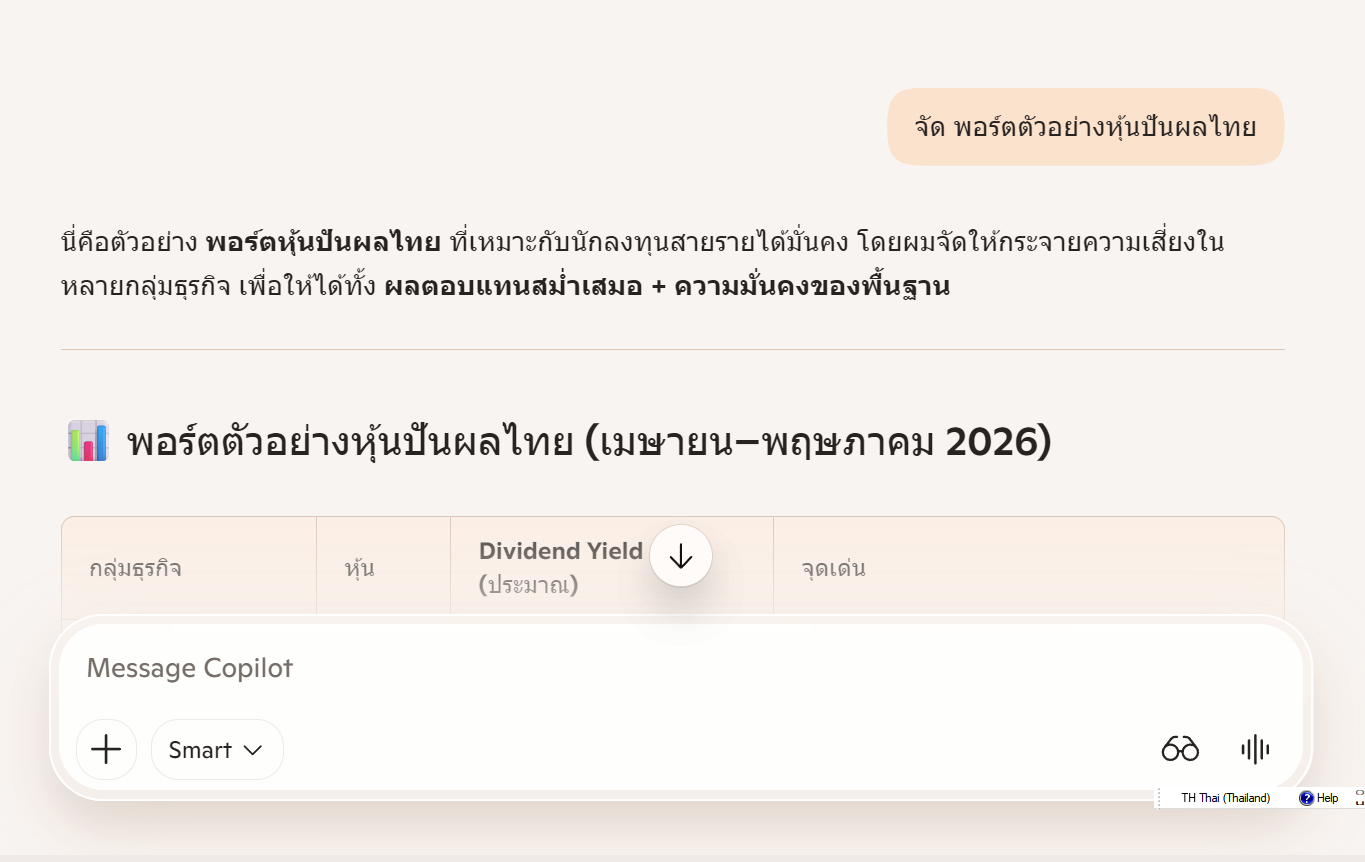1365x862 pixels.
Task: Click the horizontal divider below intro paragraph
Action: pos(672,350)
